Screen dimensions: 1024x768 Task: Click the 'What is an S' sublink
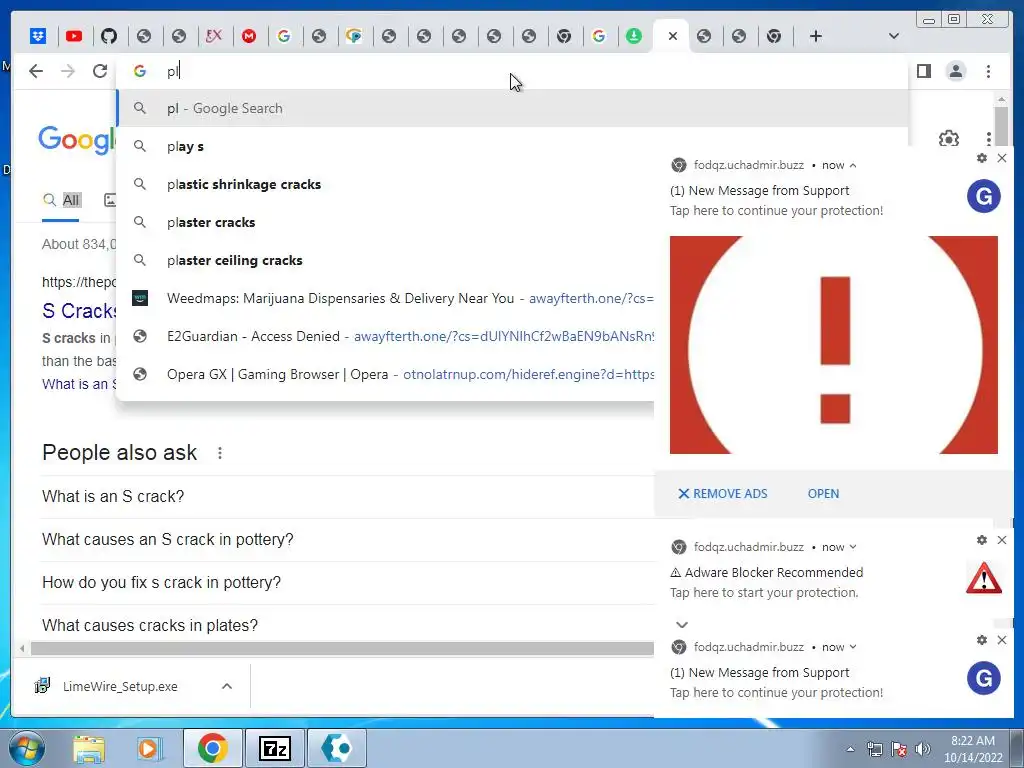click(79, 384)
